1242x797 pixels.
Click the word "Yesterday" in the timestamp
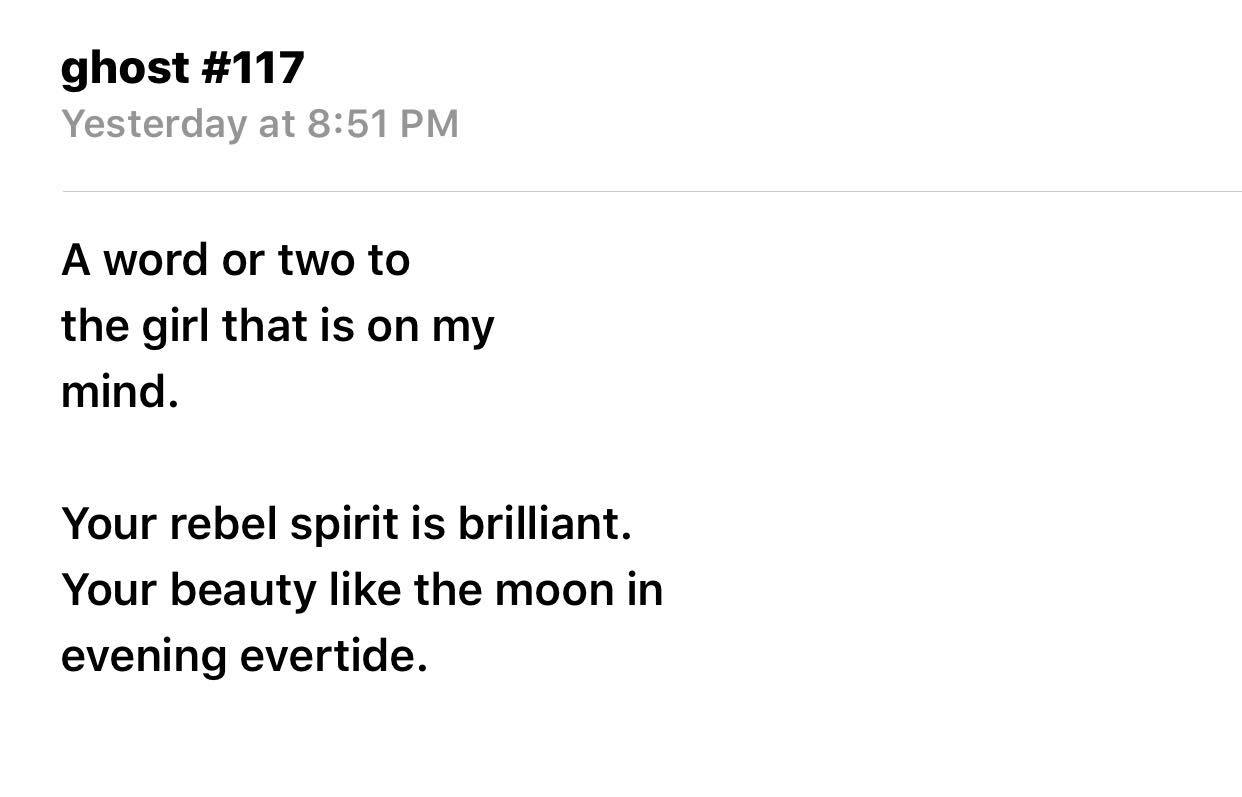pyautogui.click(x=153, y=124)
